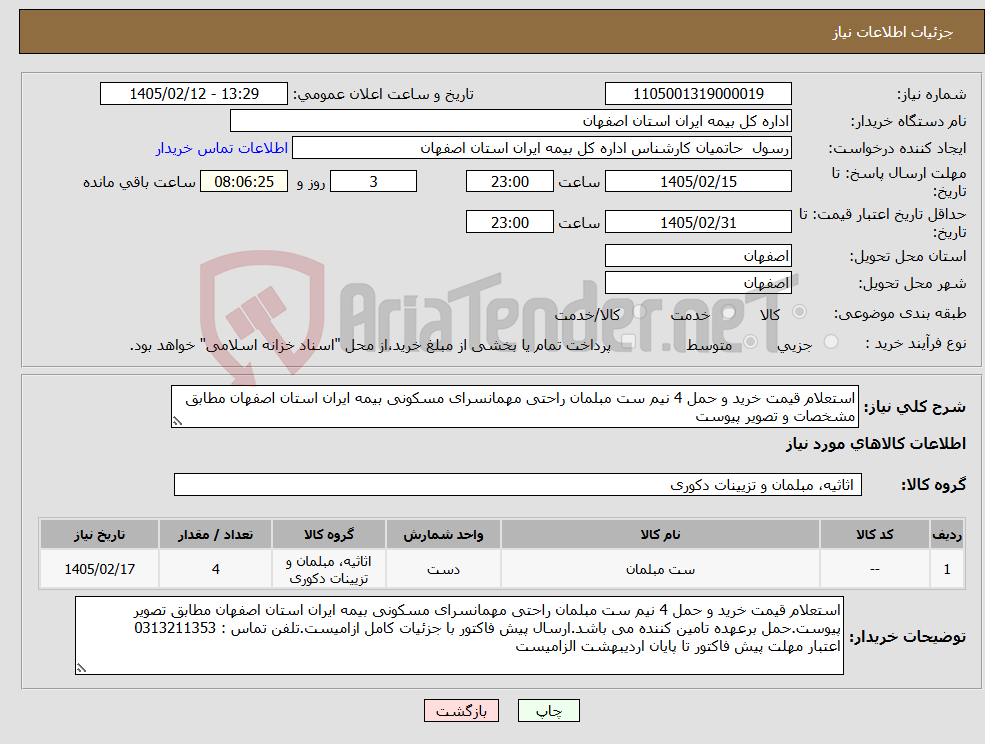Click the ست مبلمان item name cell

pyautogui.click(x=660, y=569)
